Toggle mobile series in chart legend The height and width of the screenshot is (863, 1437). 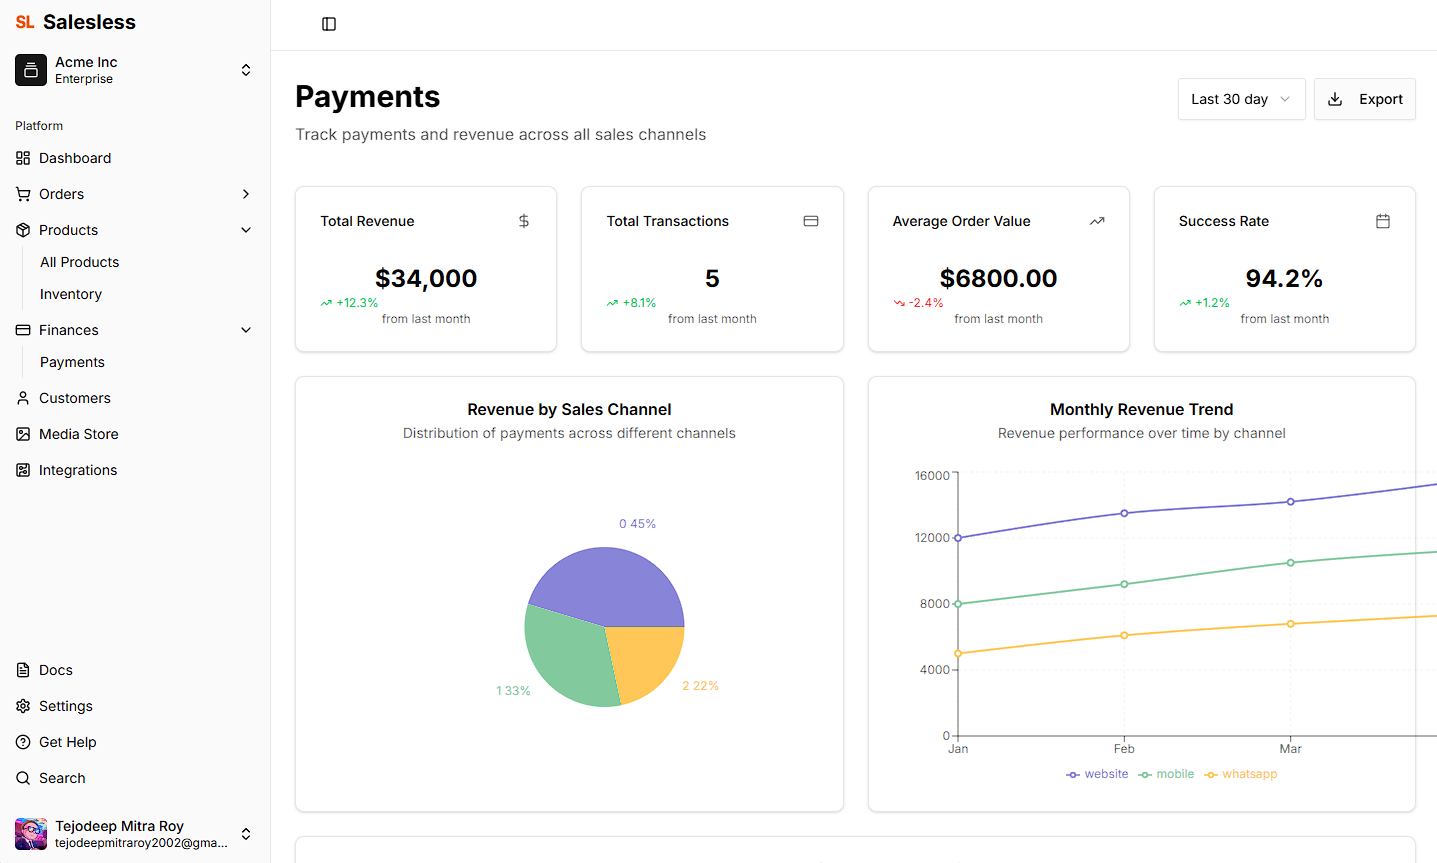coord(1166,774)
